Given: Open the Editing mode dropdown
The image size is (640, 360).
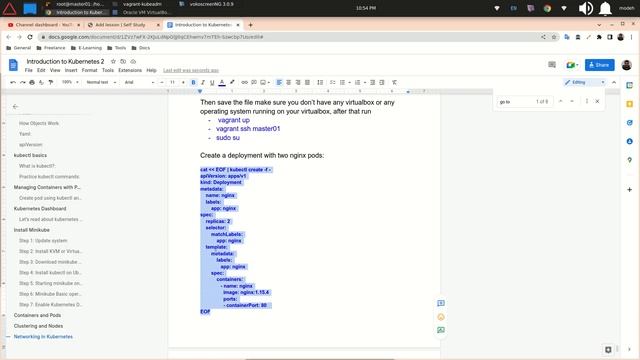Looking at the screenshot, I should tap(584, 82).
